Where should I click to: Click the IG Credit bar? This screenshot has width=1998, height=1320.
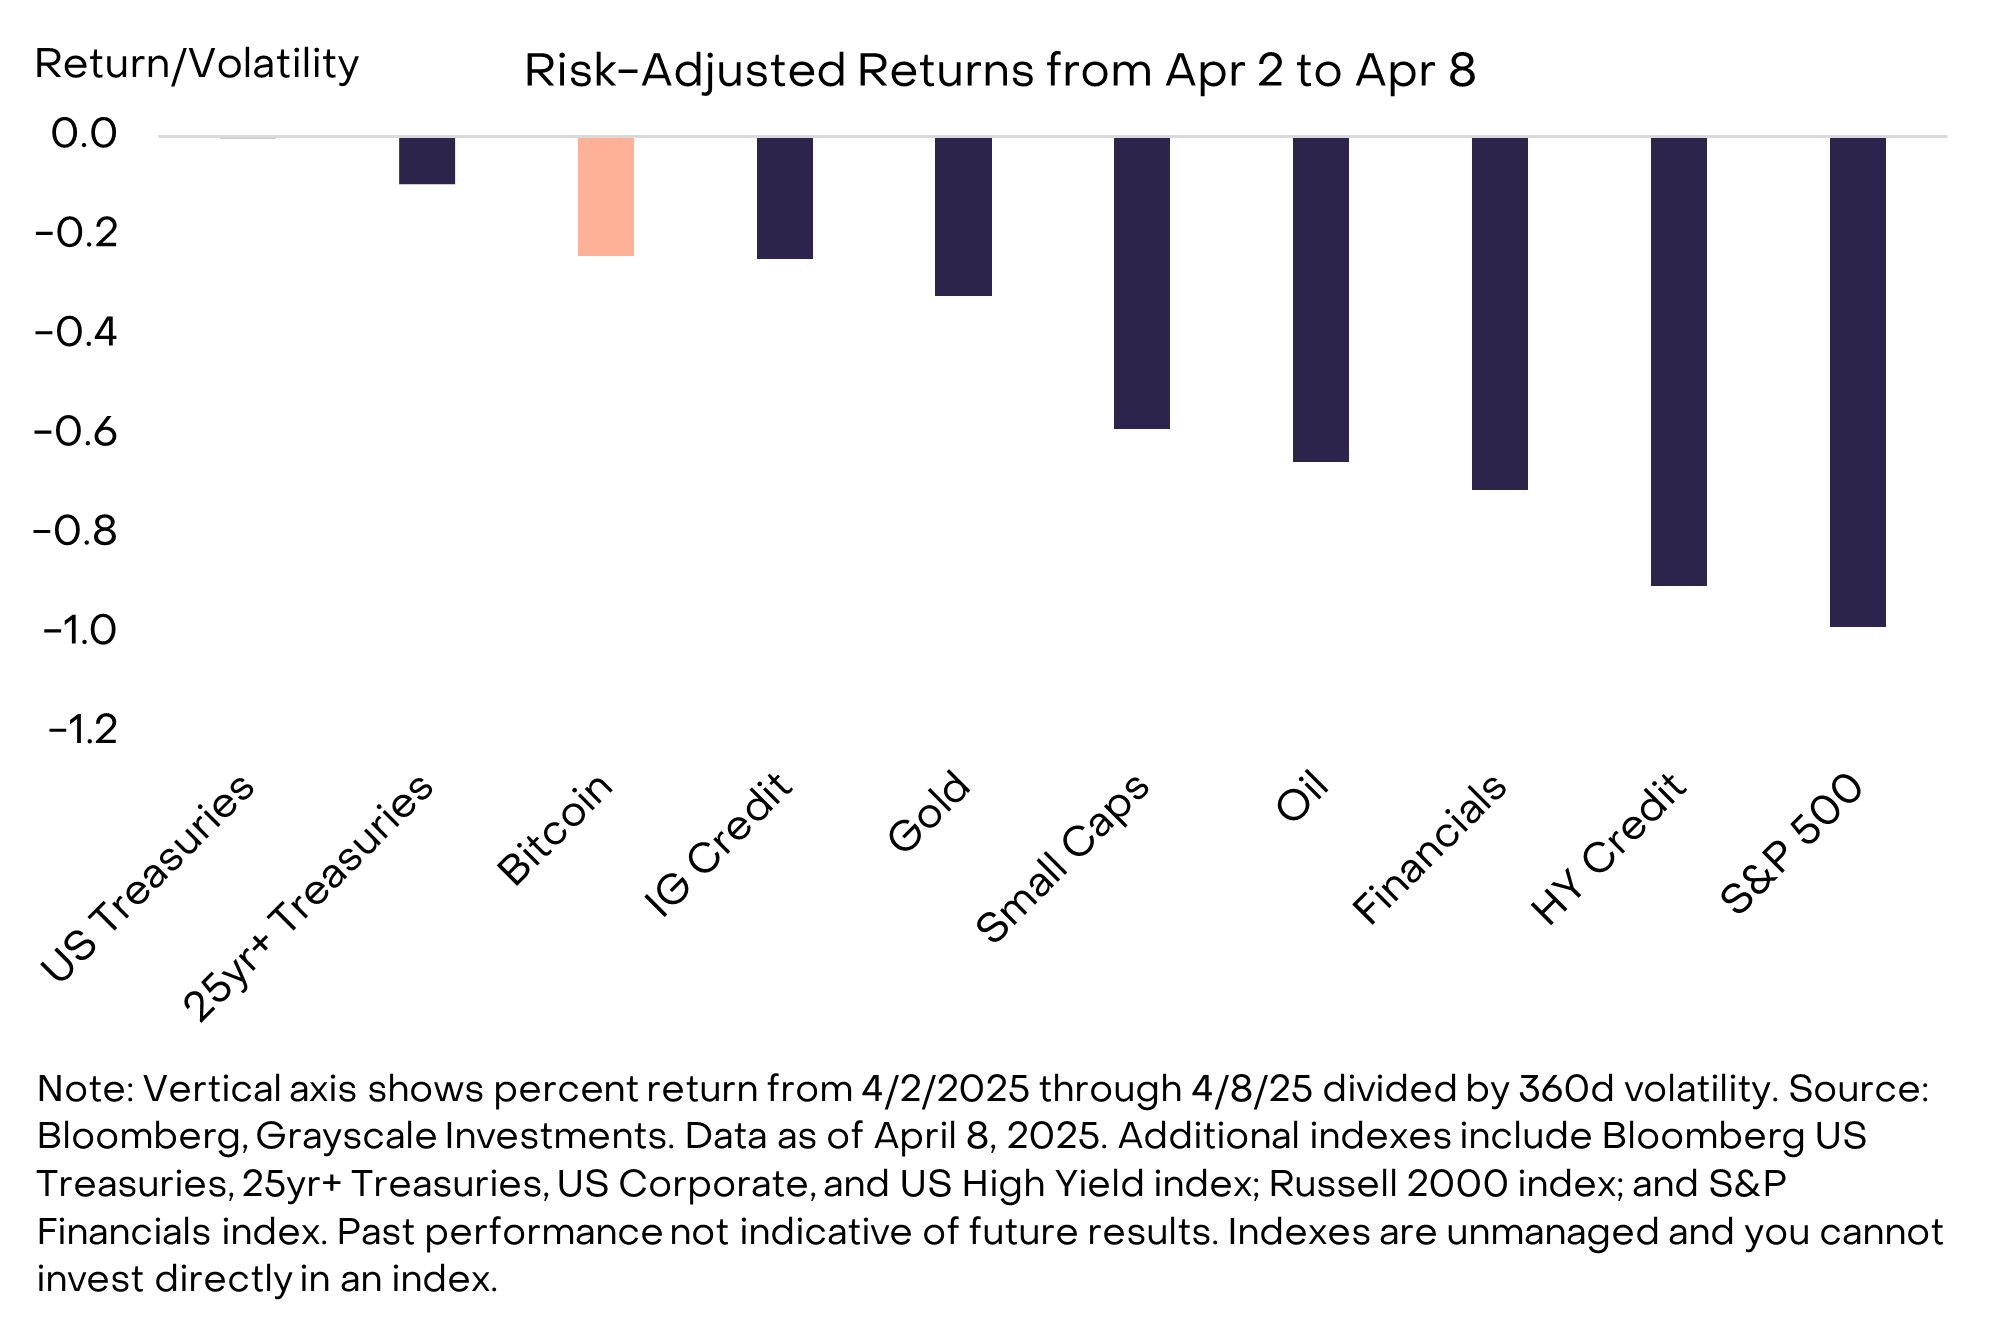(x=784, y=198)
